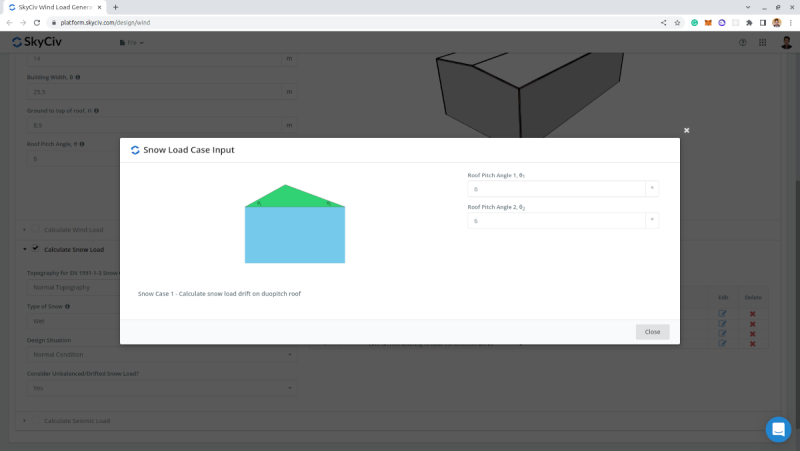Click the Roof Pitch Angle 1 input field
The height and width of the screenshot is (451, 800).
pos(556,189)
